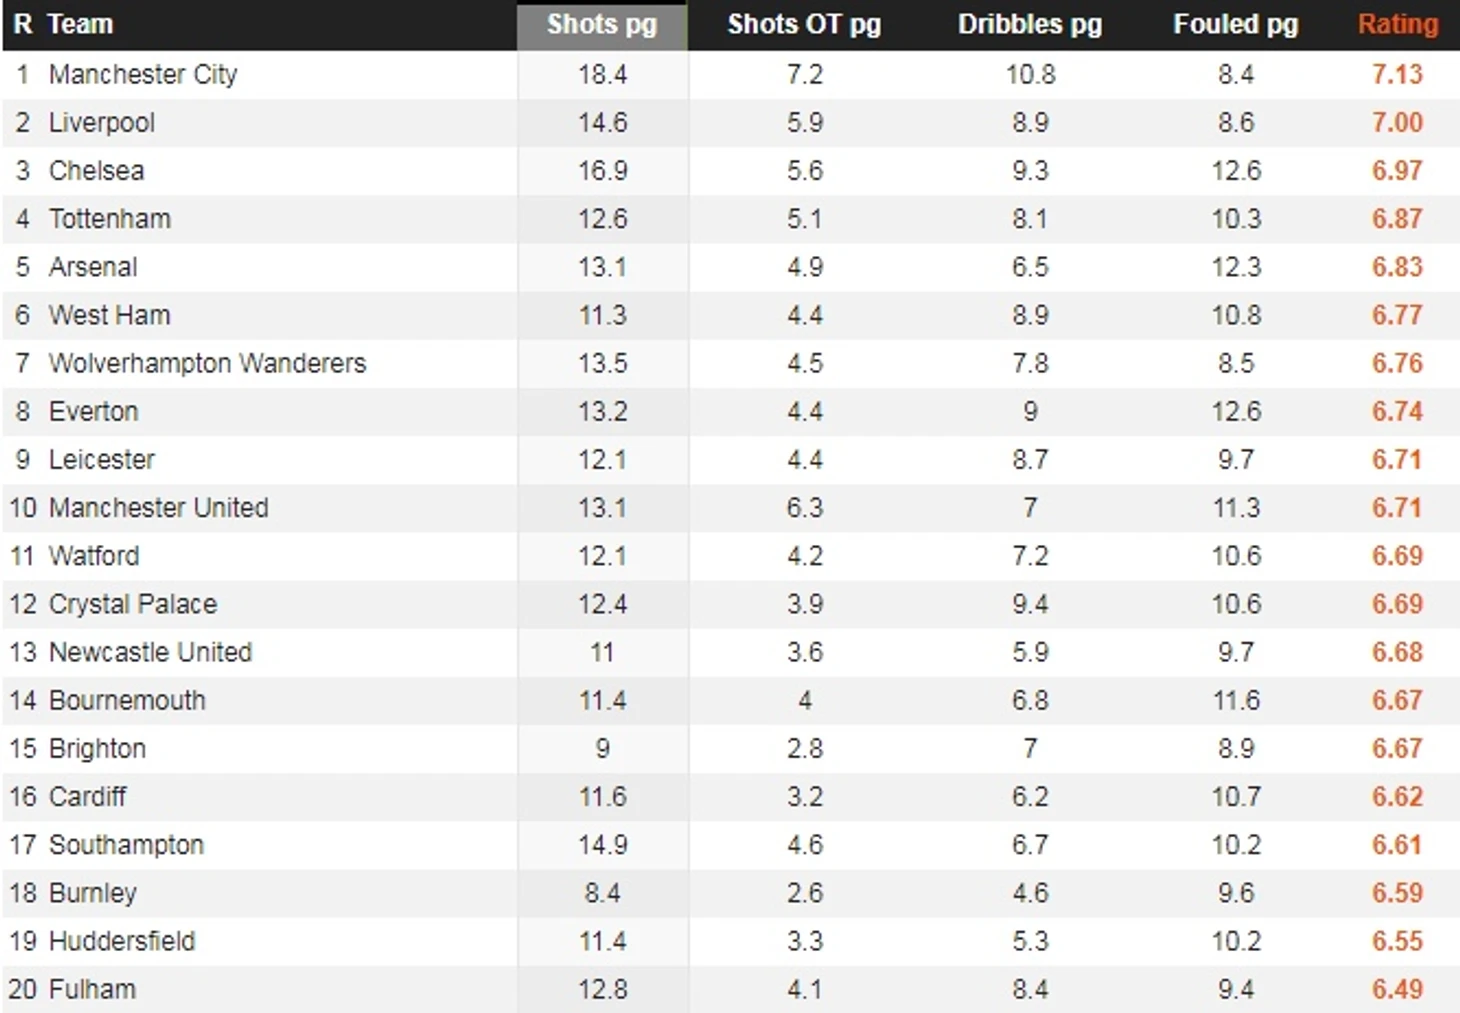This screenshot has width=1460, height=1013.
Task: Click the R rank column header
Action: pyautogui.click(x=23, y=25)
